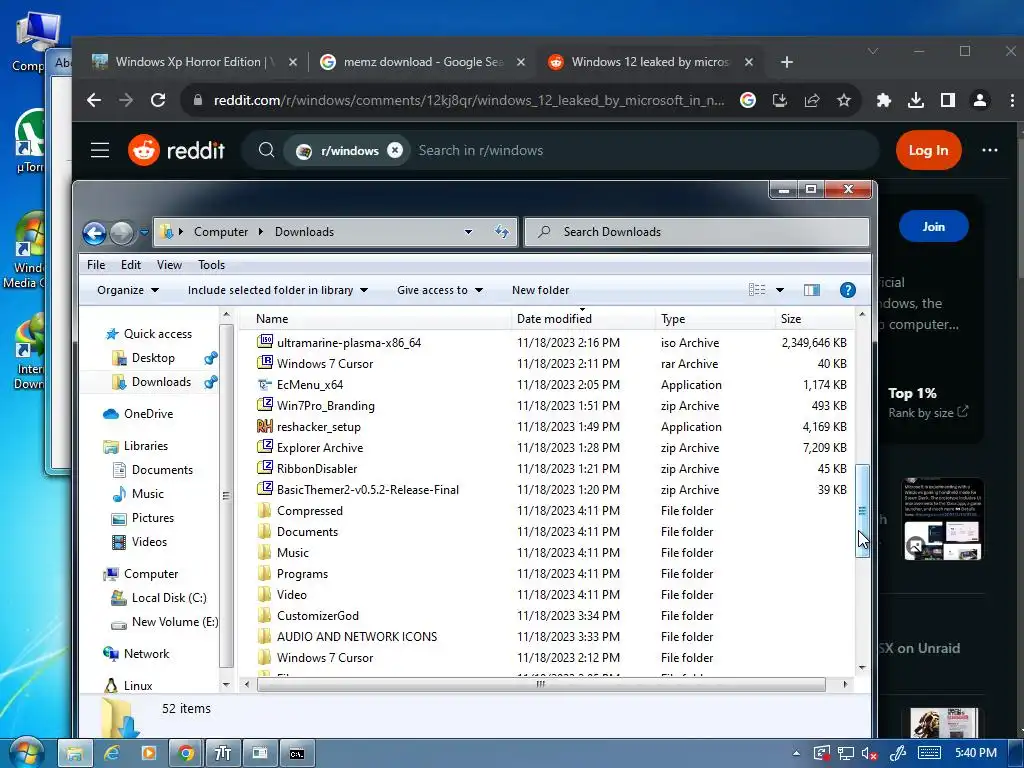Open CustomizerGod folder
1024x768 pixels.
(317, 615)
